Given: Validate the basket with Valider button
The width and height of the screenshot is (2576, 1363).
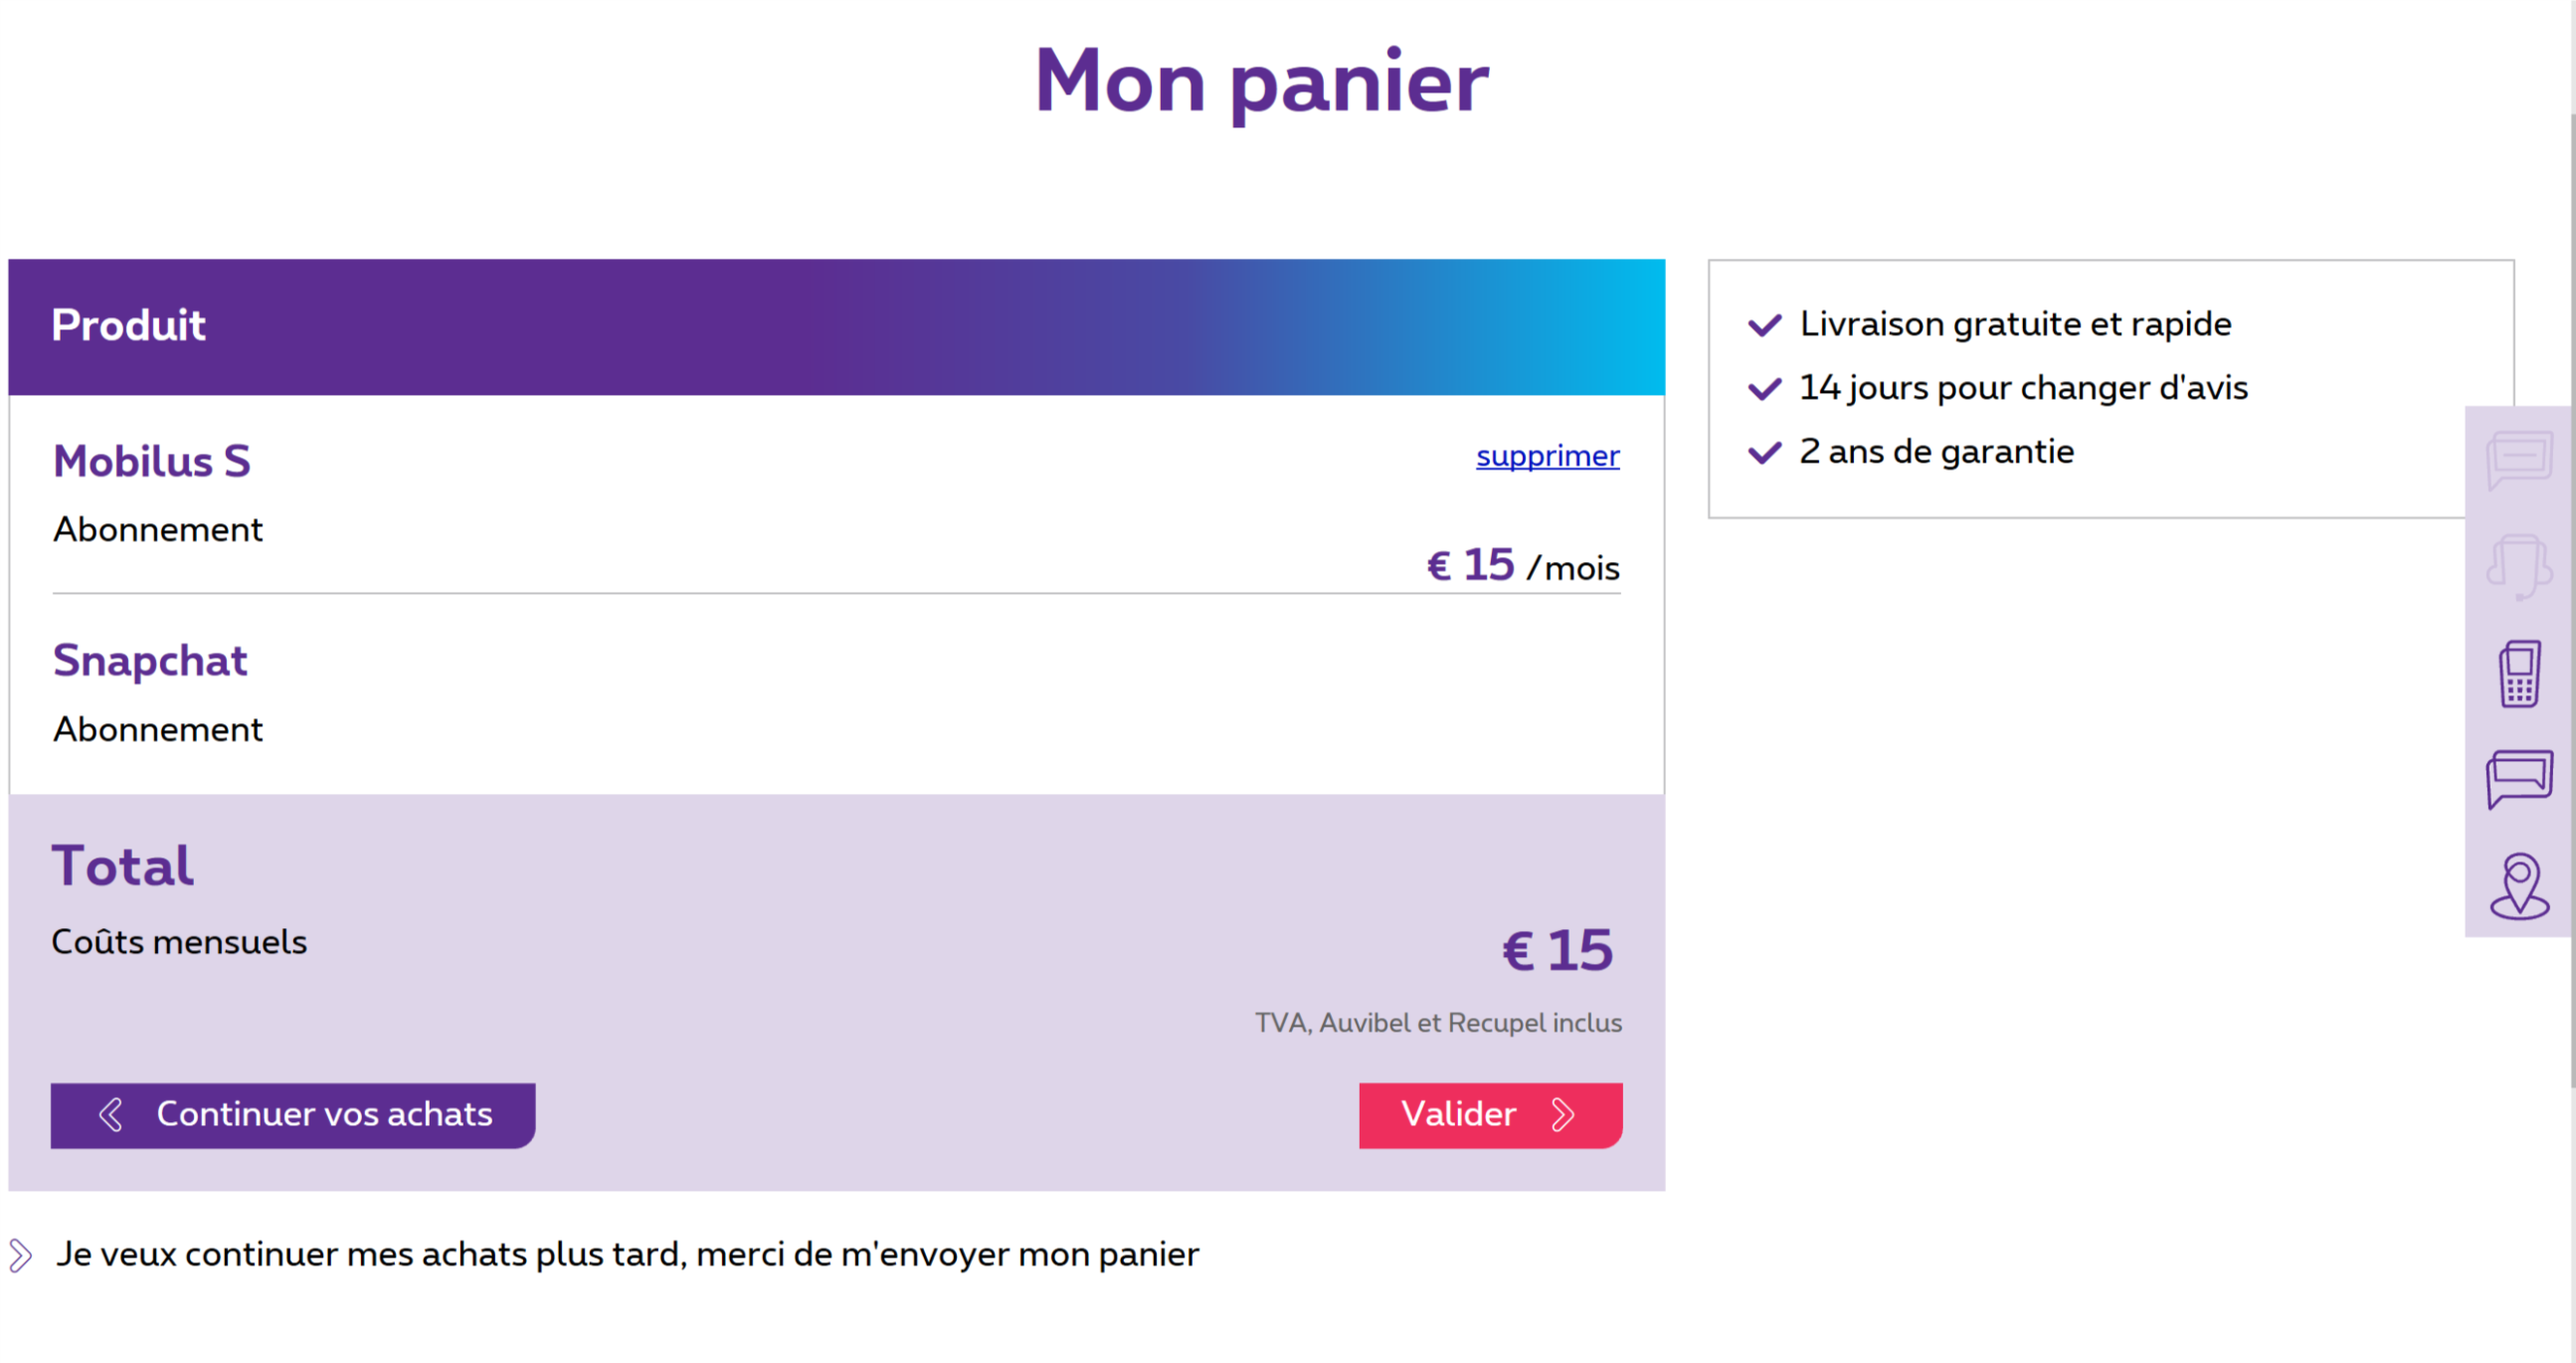Looking at the screenshot, I should (1490, 1115).
